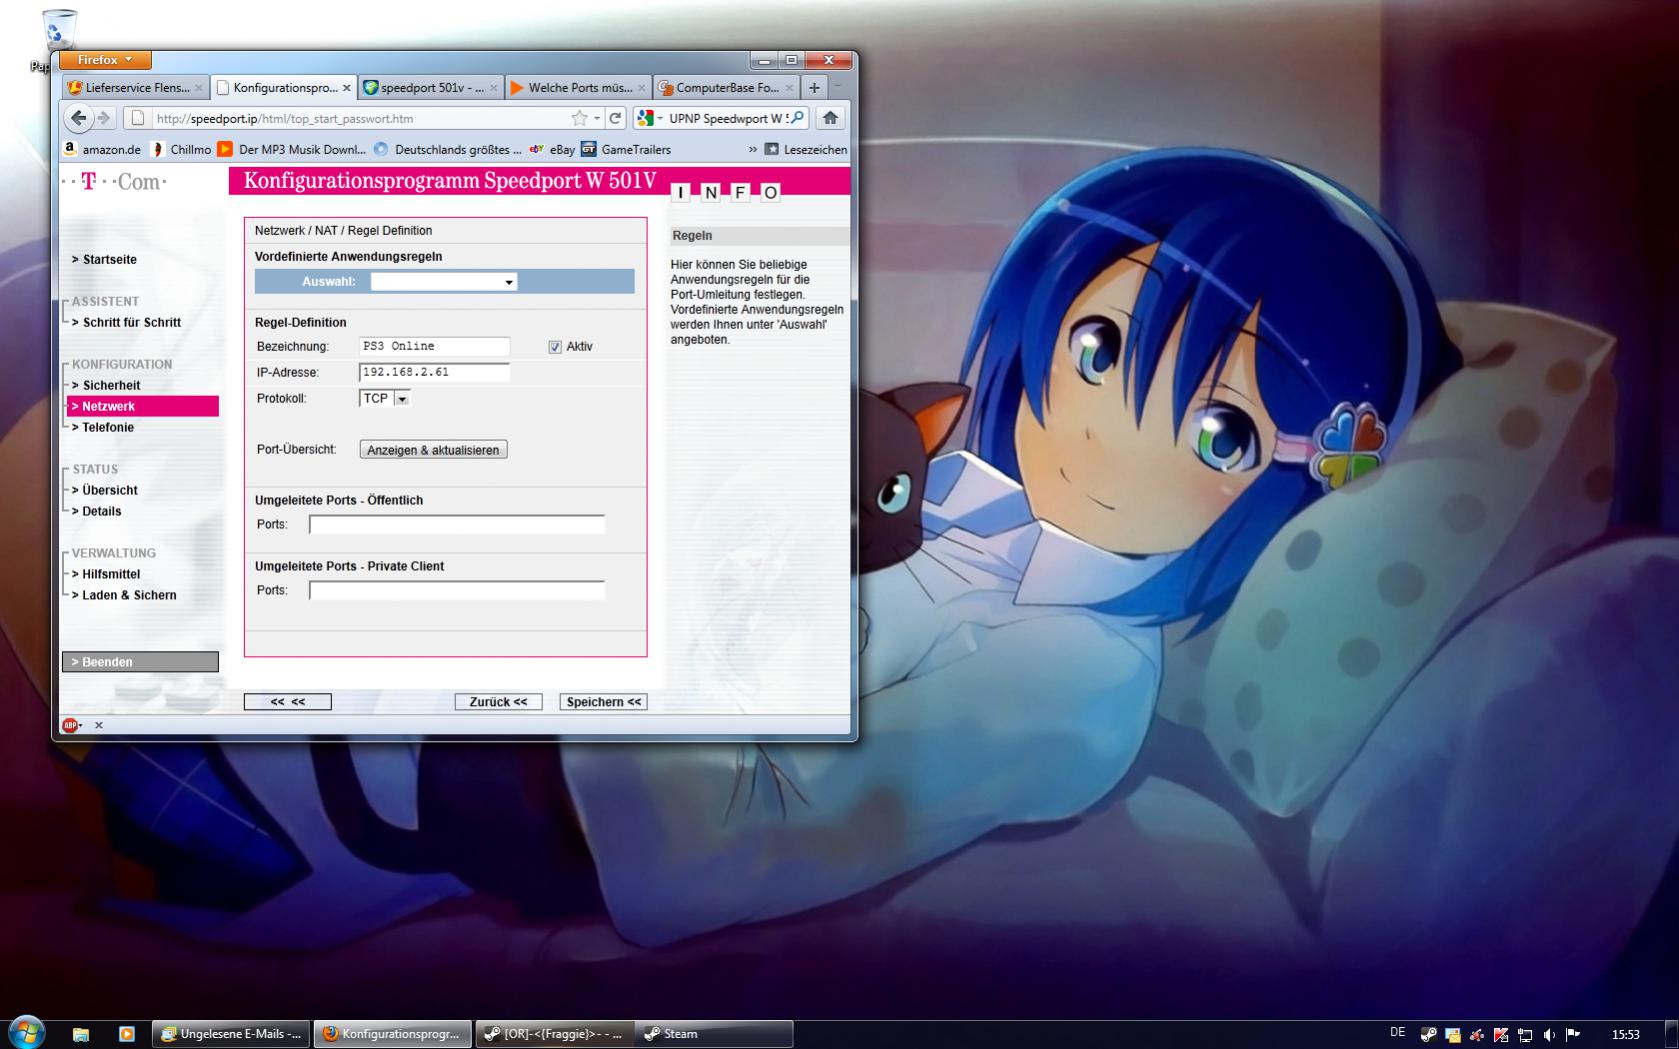Focus the IP-Adresse field
This screenshot has width=1679, height=1049.
[434, 372]
